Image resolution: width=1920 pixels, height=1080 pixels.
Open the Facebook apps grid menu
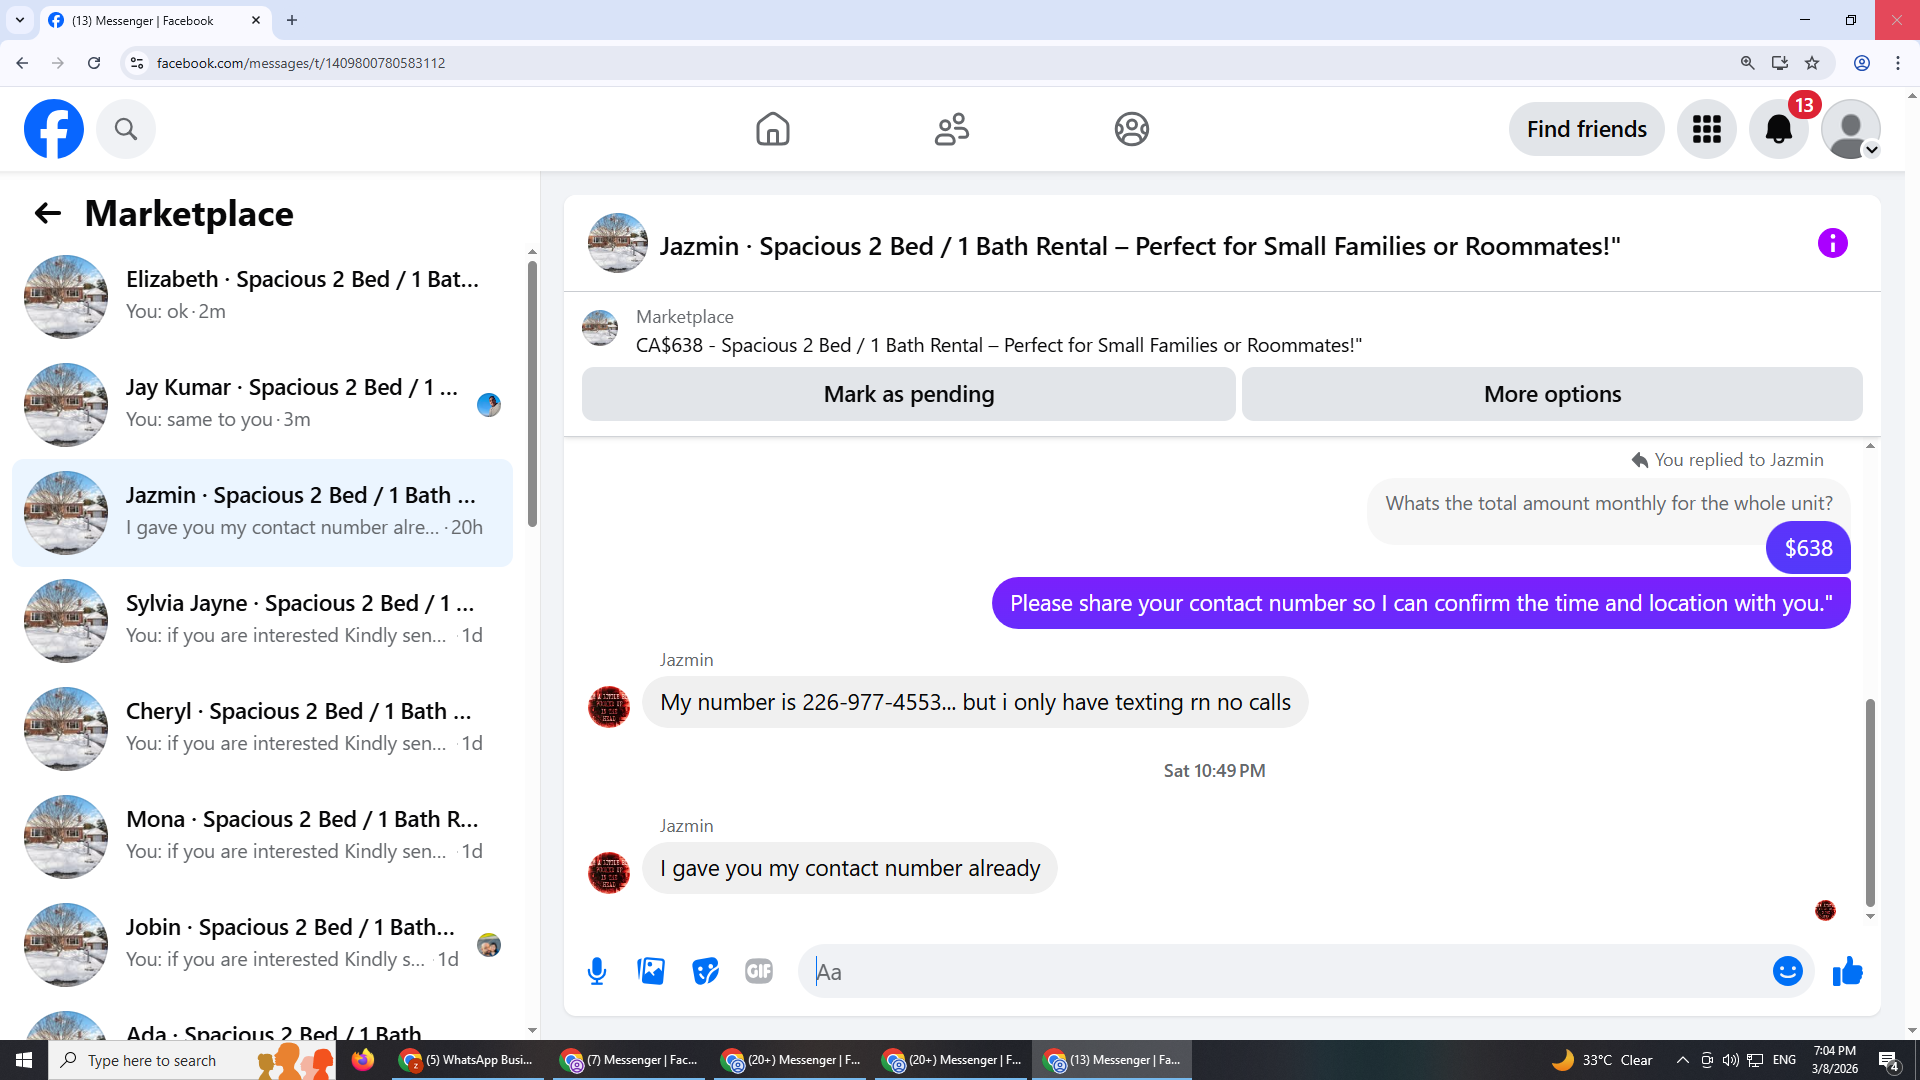1706,129
